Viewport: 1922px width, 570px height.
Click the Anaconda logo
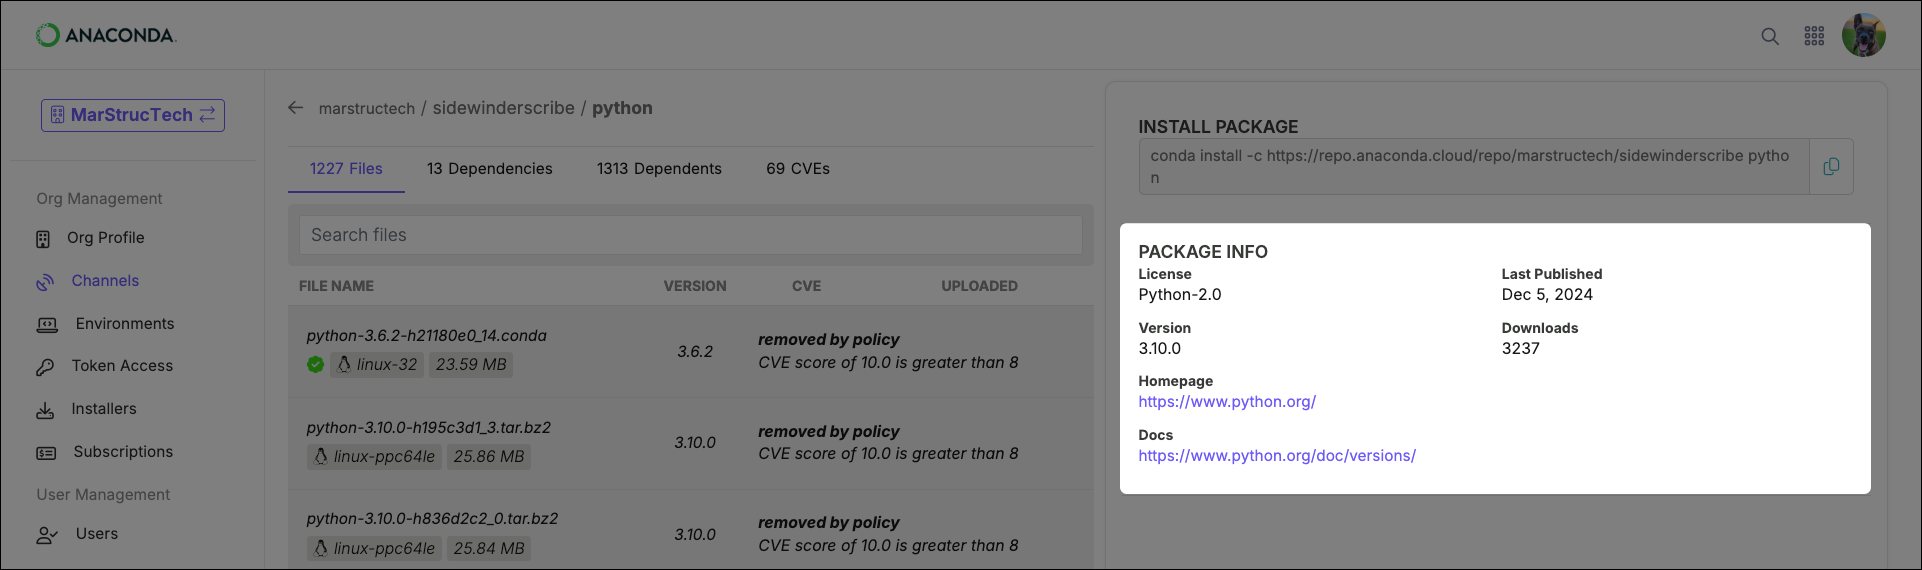(106, 35)
